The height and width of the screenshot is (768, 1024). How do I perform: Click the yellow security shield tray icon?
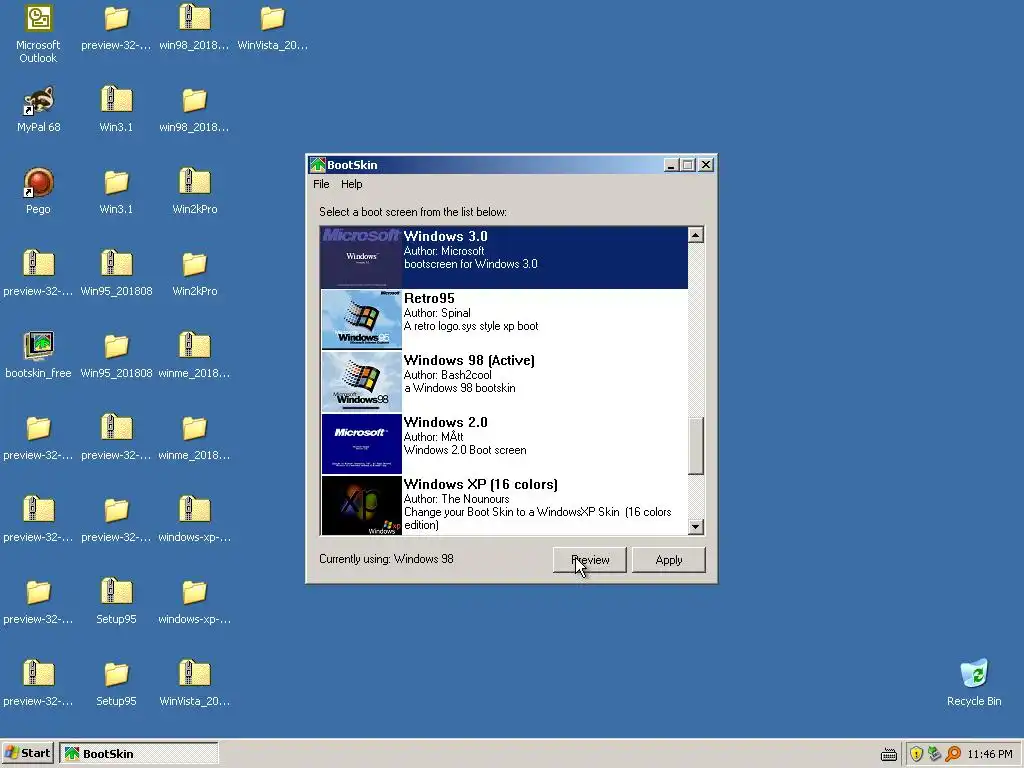[x=916, y=754]
